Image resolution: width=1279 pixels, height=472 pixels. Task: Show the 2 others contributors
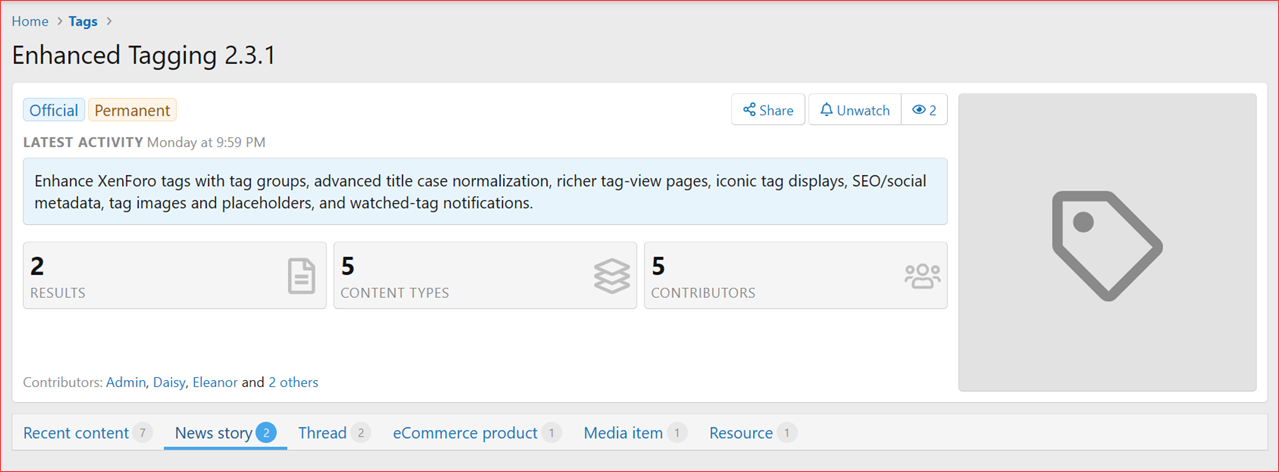(293, 382)
